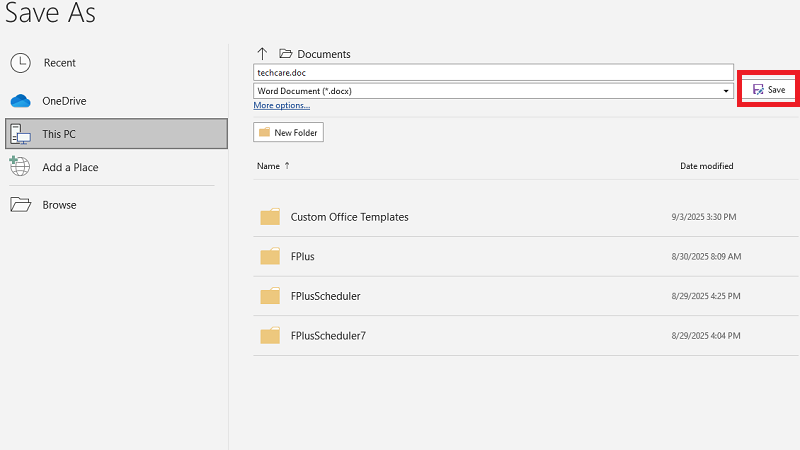
Task: Open the More options link
Action: point(281,105)
